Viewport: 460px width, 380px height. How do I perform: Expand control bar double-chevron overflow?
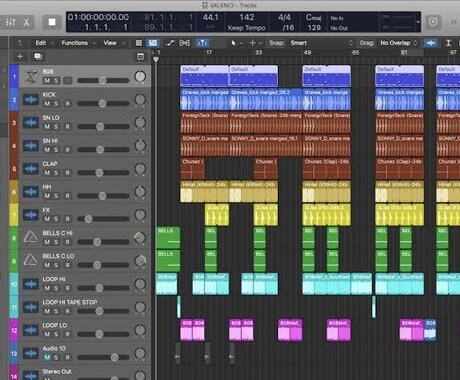coord(454,22)
